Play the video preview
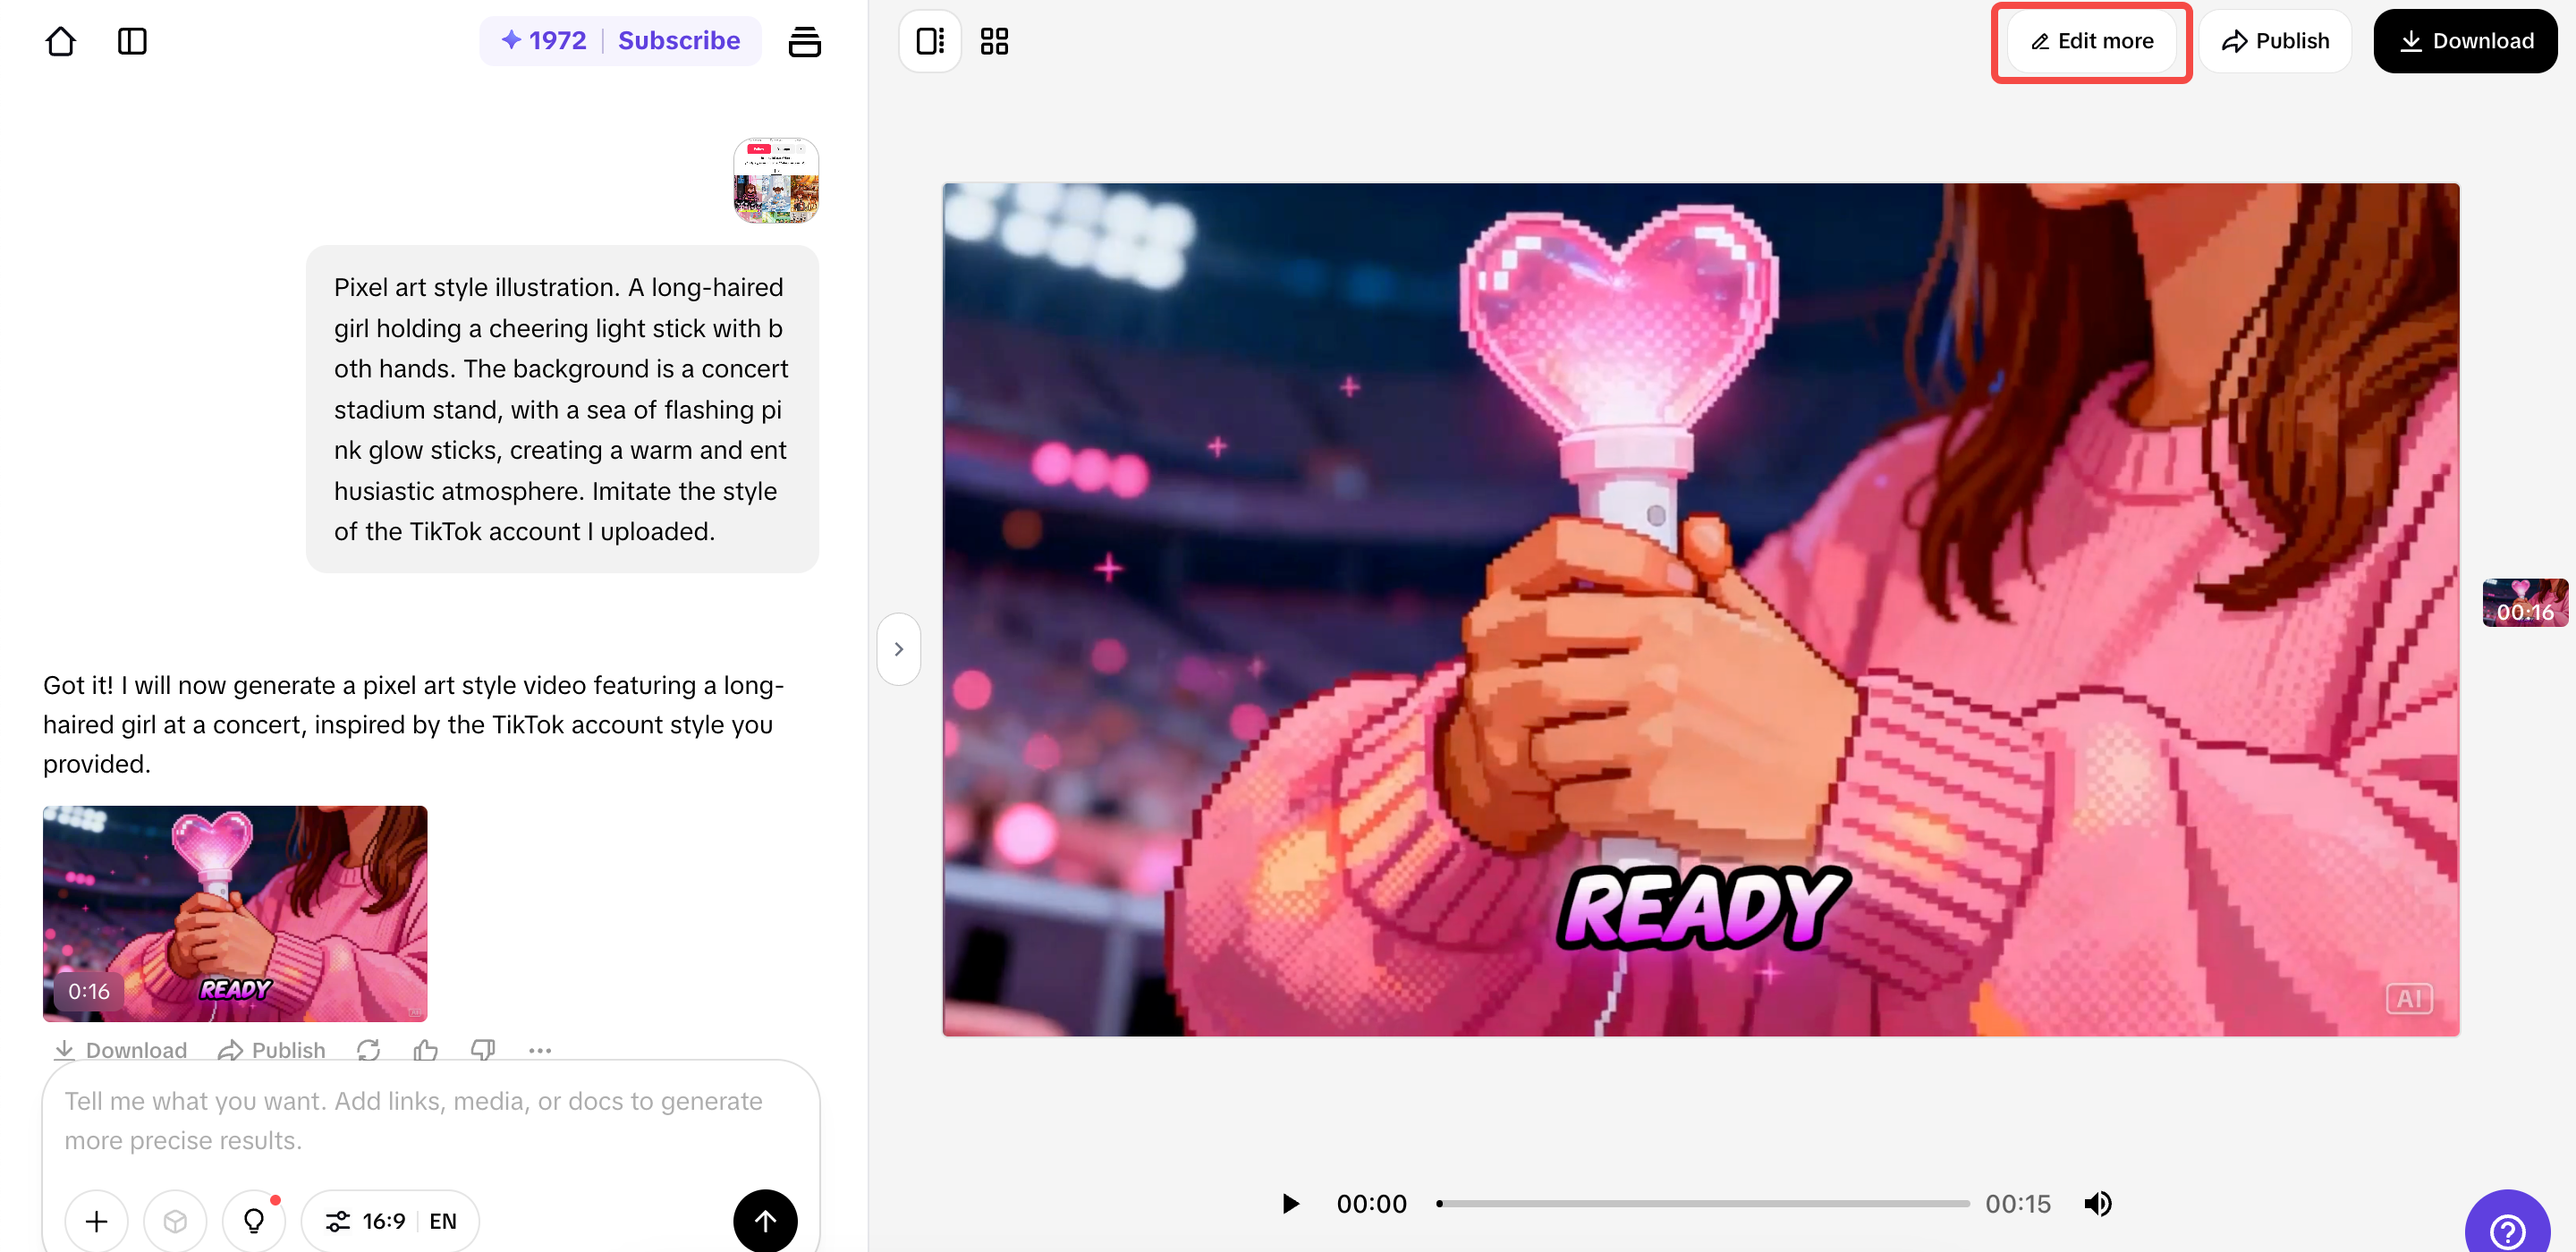Viewport: 2576px width, 1252px height. (x=1290, y=1203)
